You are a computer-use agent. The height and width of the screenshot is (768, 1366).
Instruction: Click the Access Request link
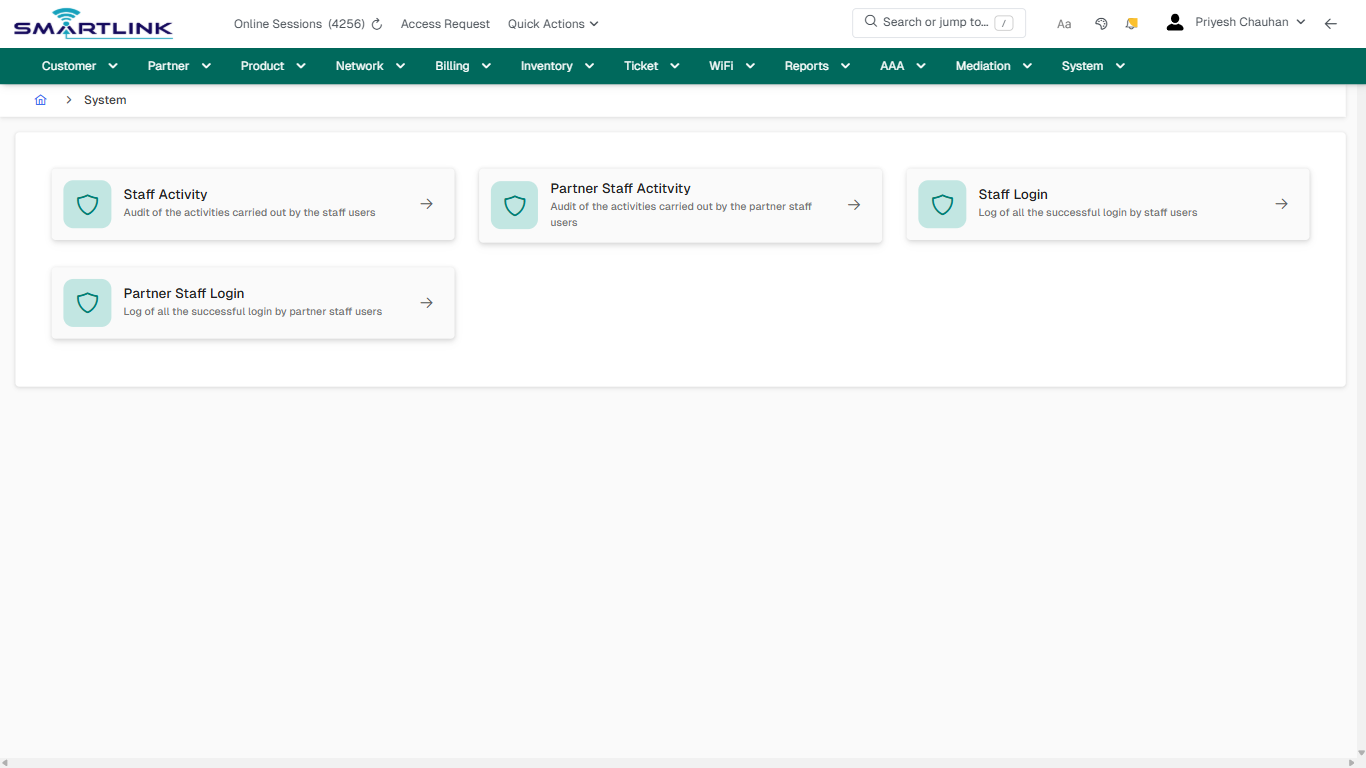click(444, 23)
